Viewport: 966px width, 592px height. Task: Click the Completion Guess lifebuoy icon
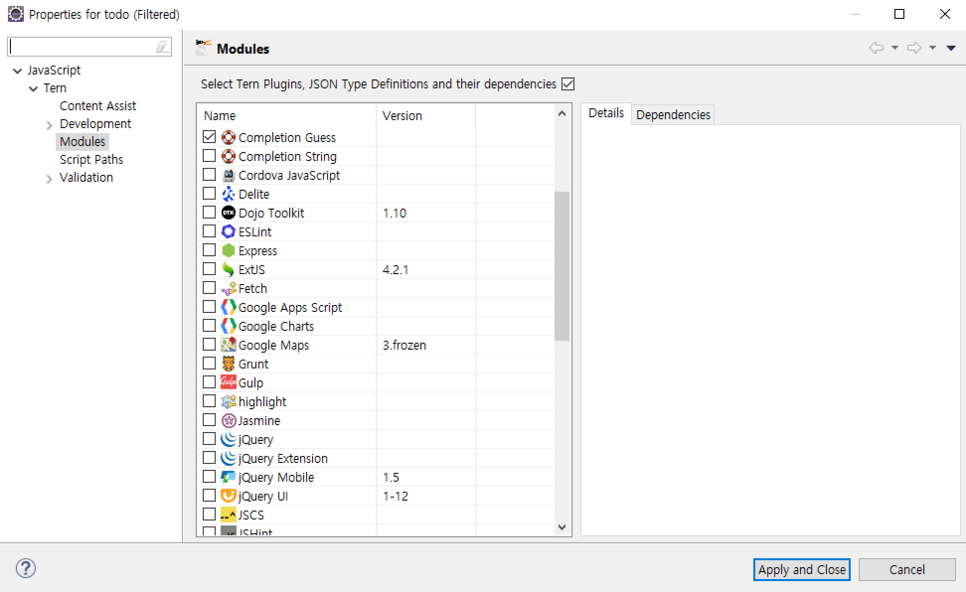(x=229, y=137)
